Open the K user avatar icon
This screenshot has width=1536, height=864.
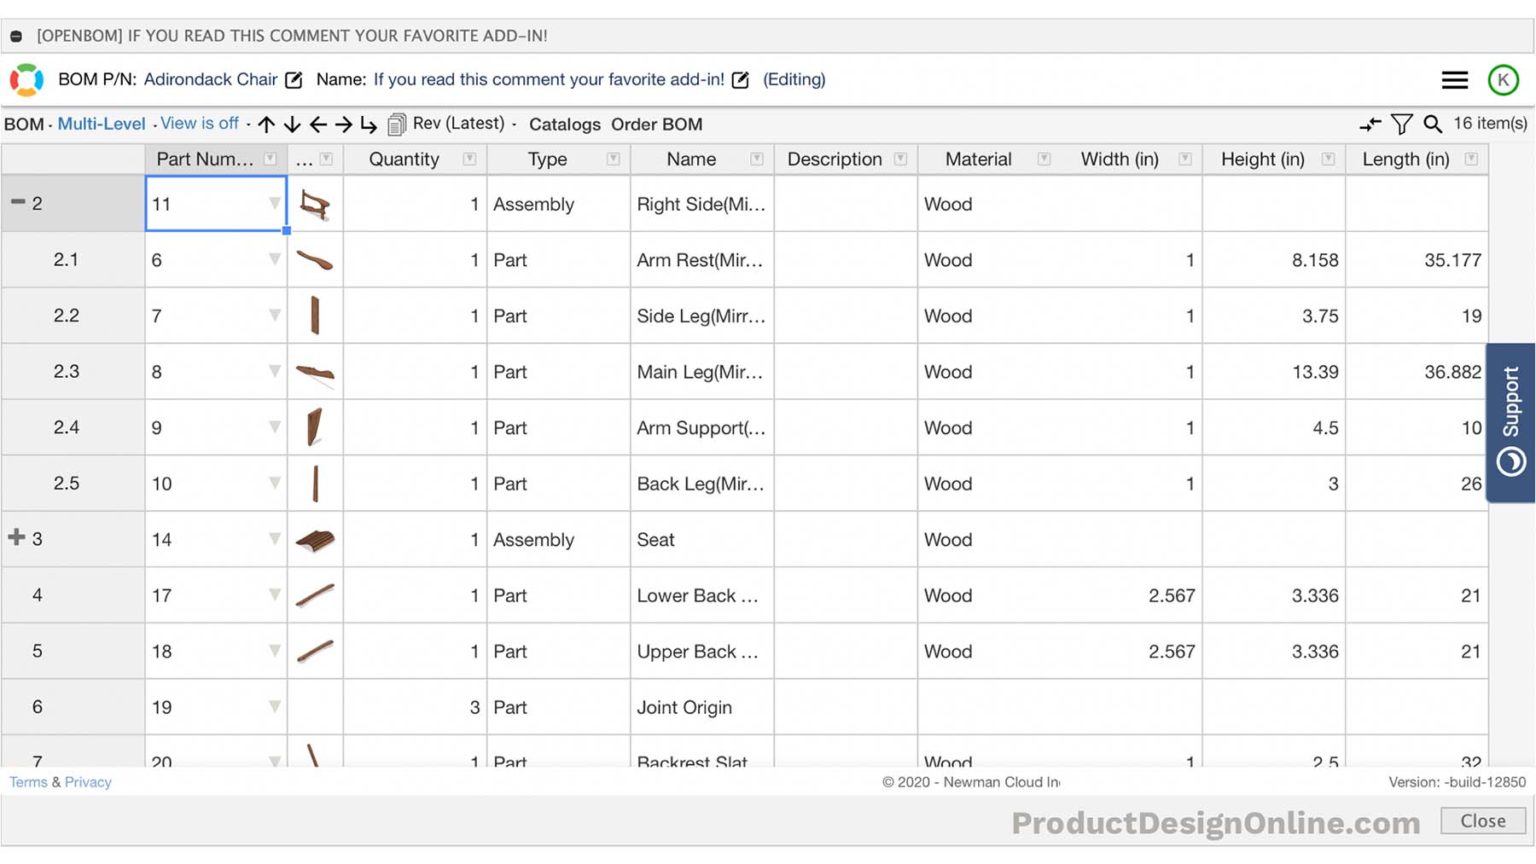(1504, 80)
